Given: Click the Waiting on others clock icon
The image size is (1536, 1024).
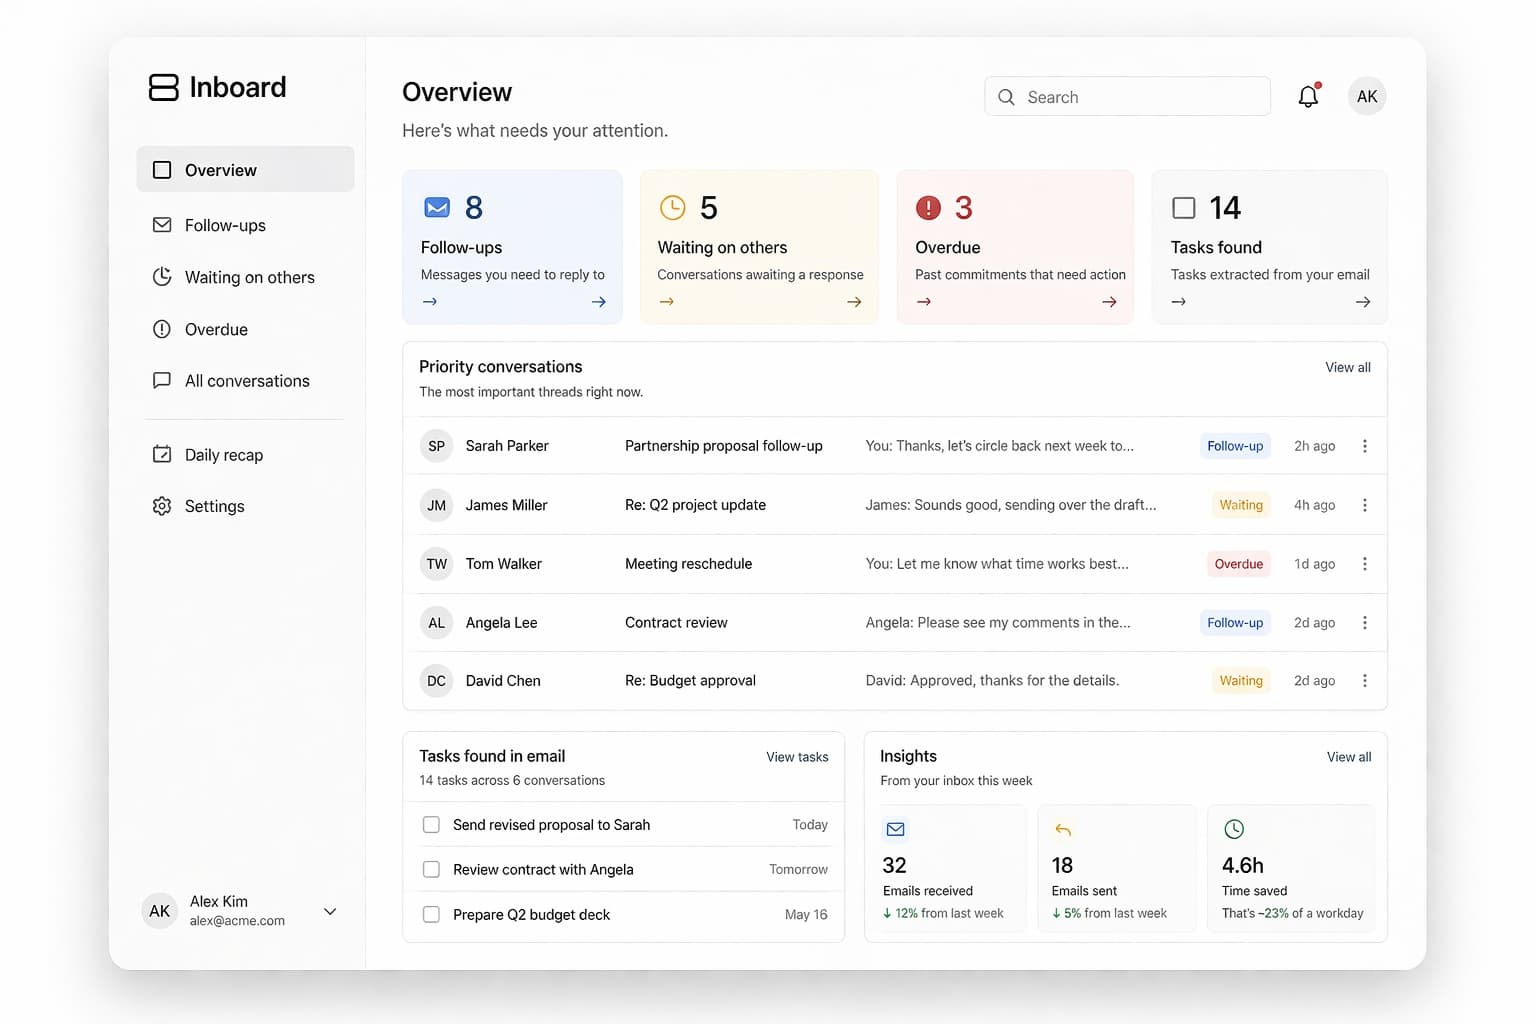Looking at the screenshot, I should point(162,277).
